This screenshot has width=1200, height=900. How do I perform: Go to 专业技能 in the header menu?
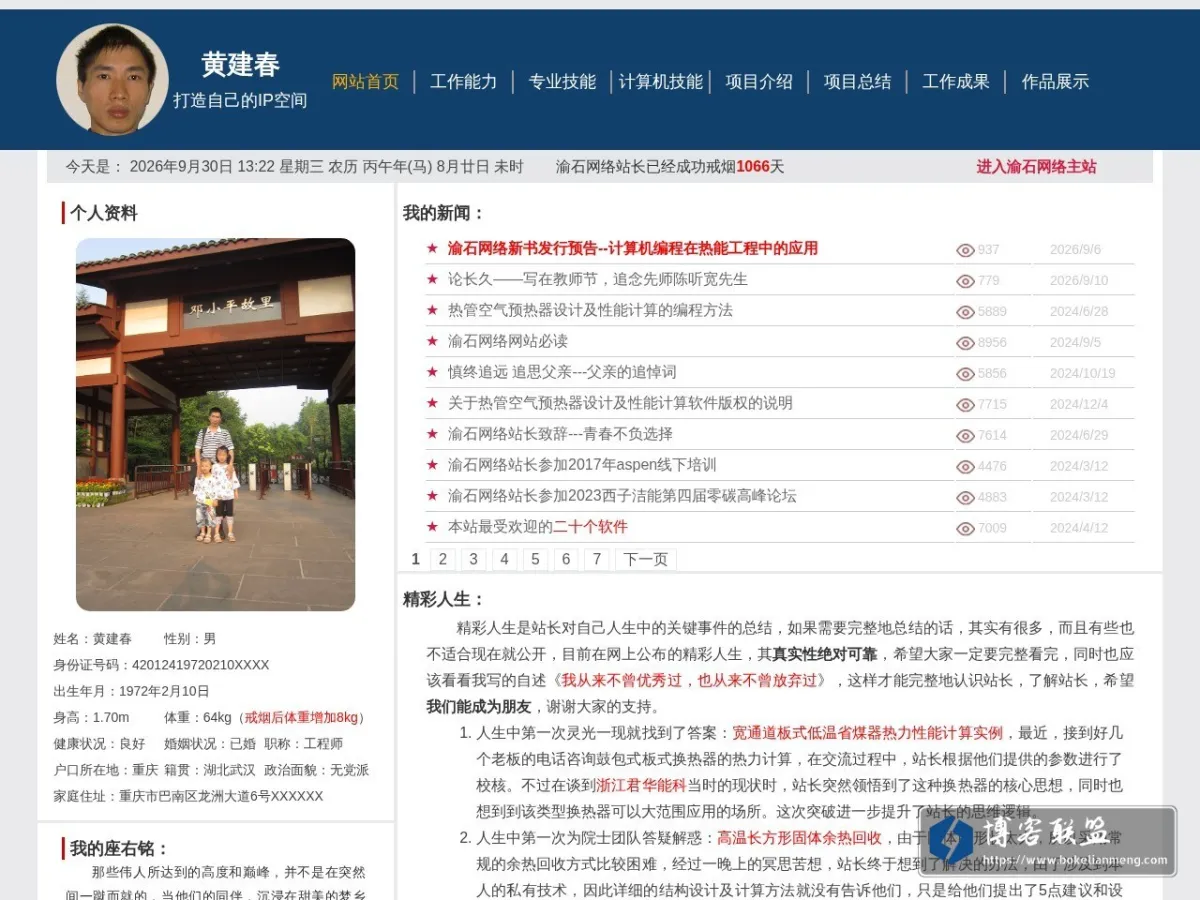562,82
